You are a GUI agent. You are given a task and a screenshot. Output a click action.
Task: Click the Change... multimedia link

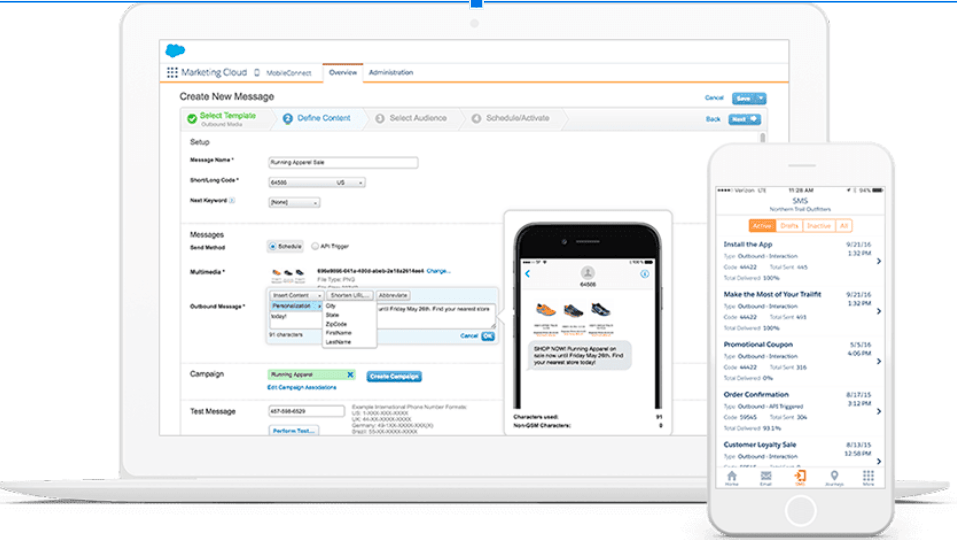pos(438,271)
